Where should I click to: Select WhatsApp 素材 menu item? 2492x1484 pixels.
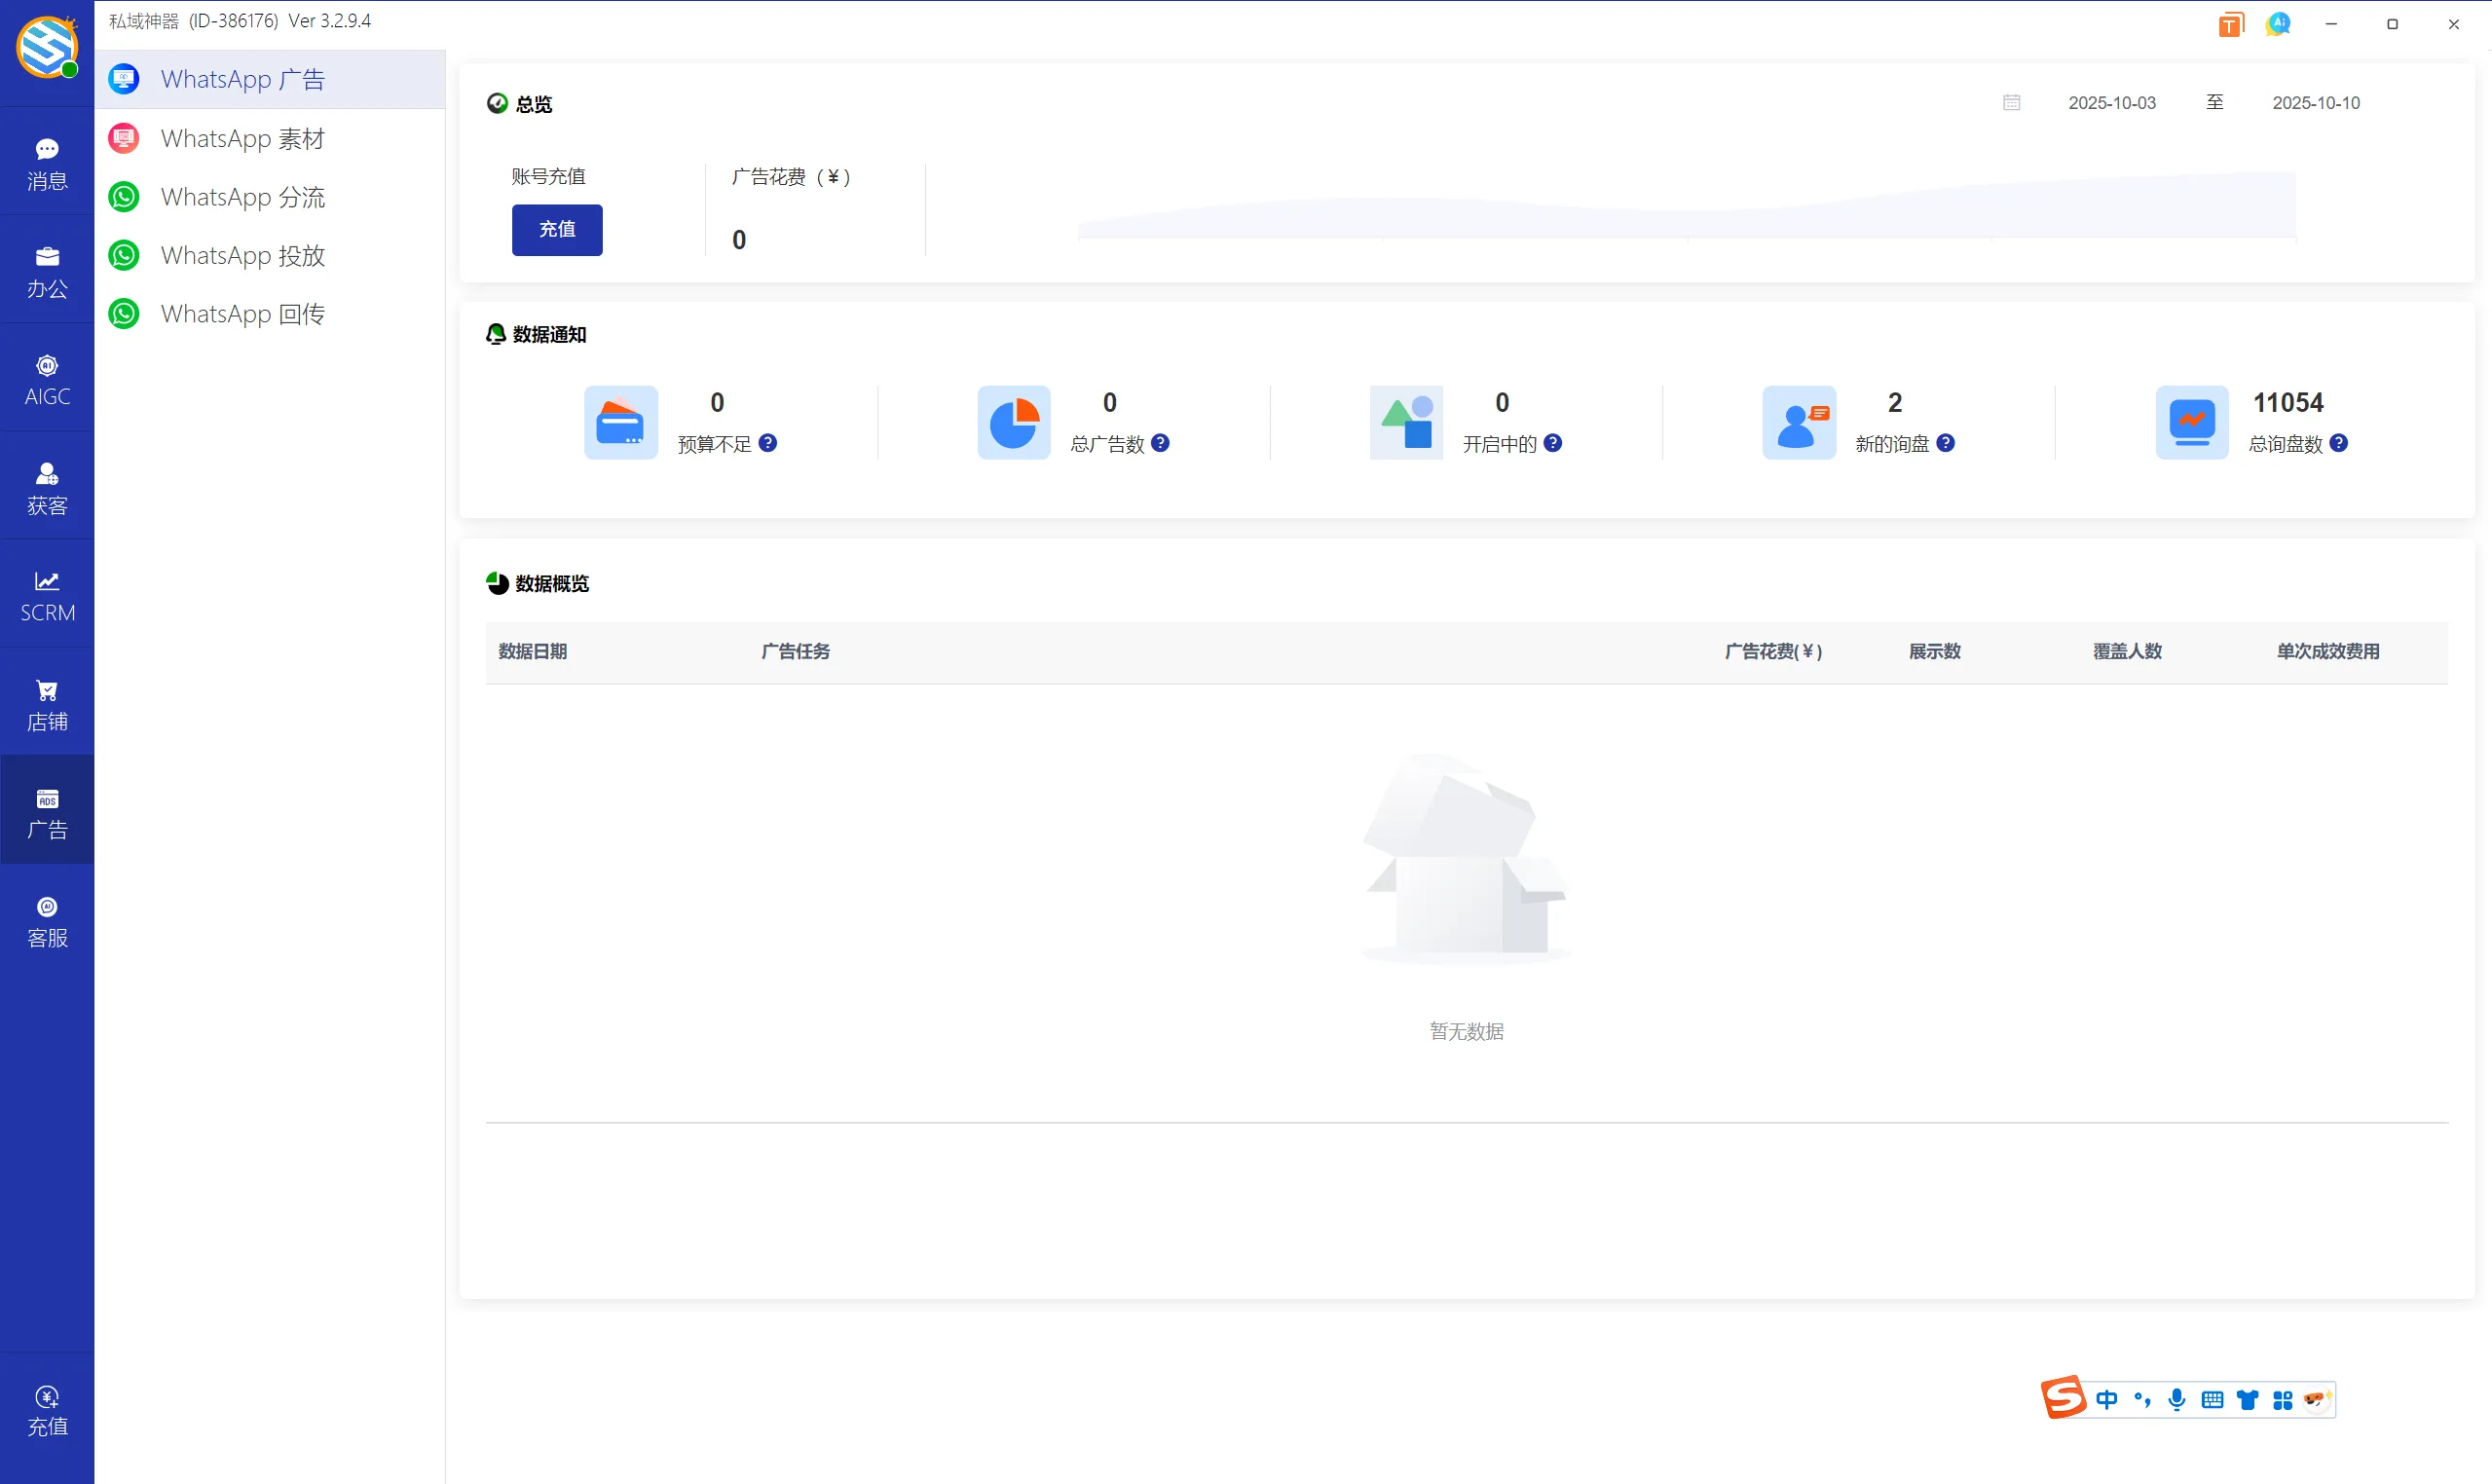242,138
